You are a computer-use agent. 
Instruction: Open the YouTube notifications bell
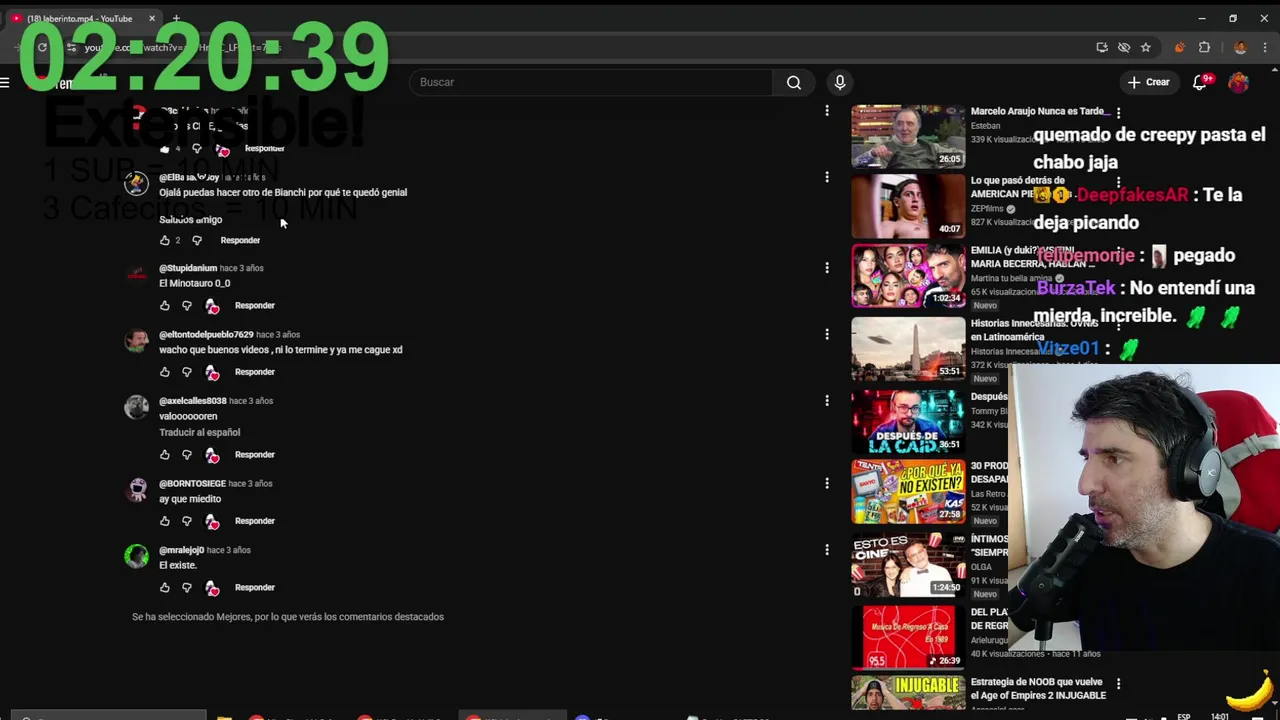coord(1200,82)
